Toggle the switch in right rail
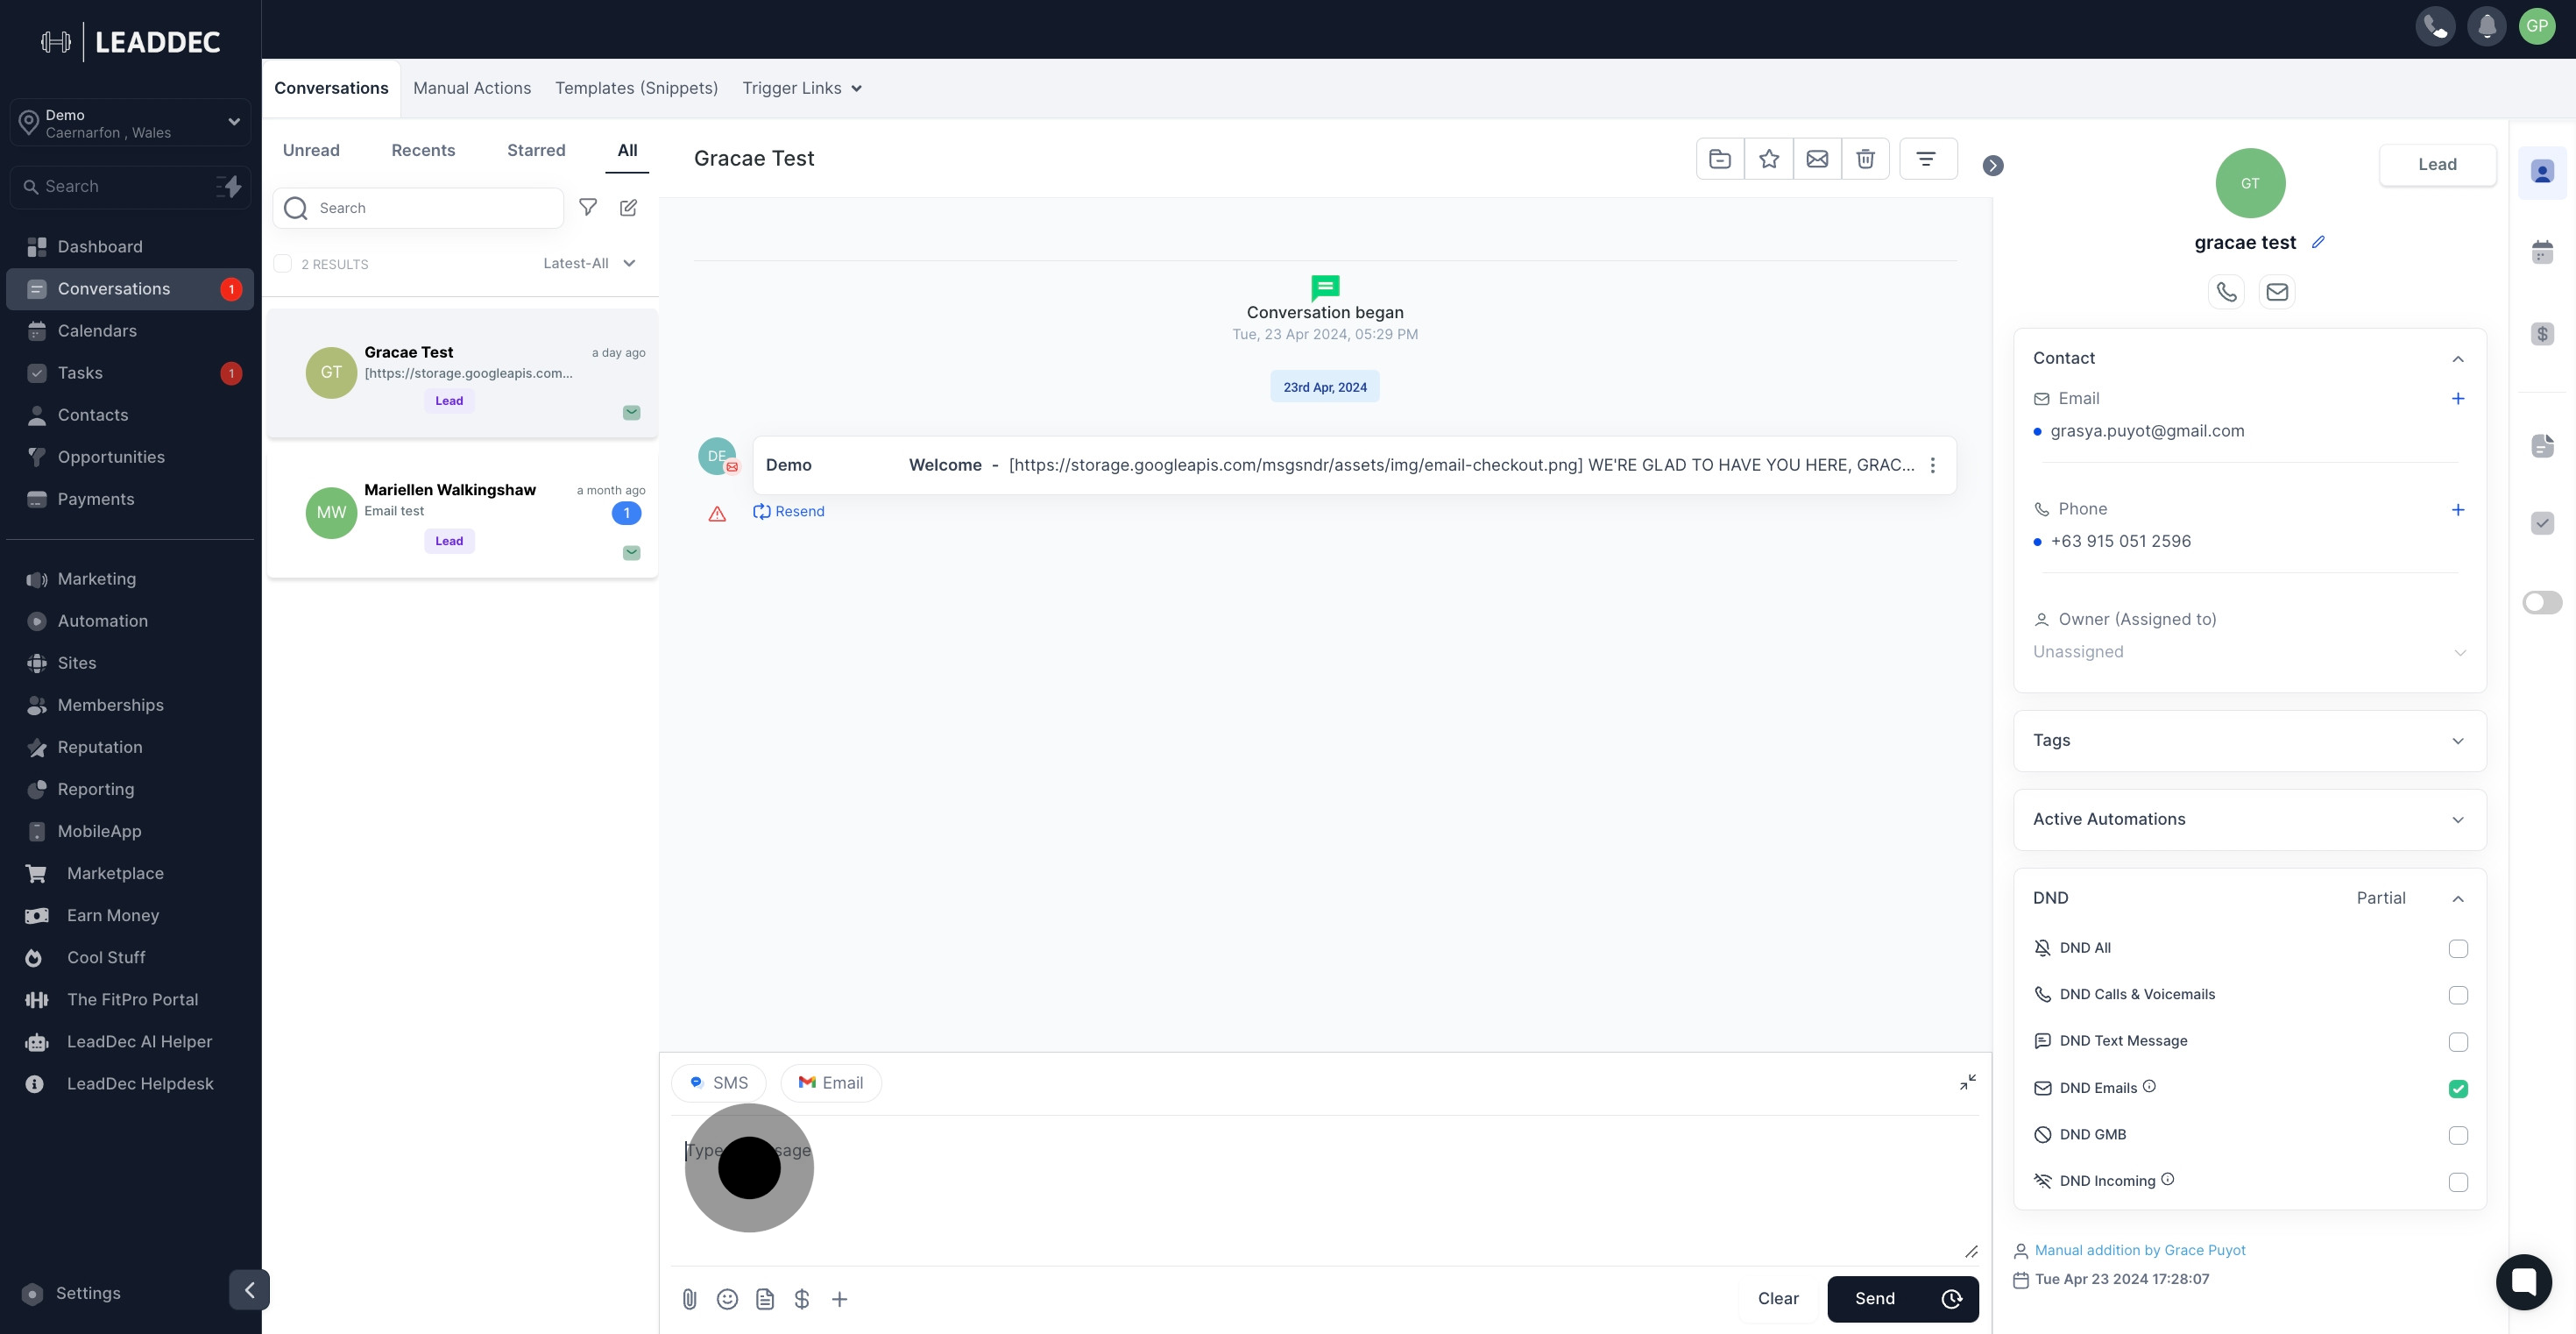2576x1334 pixels. [2542, 602]
